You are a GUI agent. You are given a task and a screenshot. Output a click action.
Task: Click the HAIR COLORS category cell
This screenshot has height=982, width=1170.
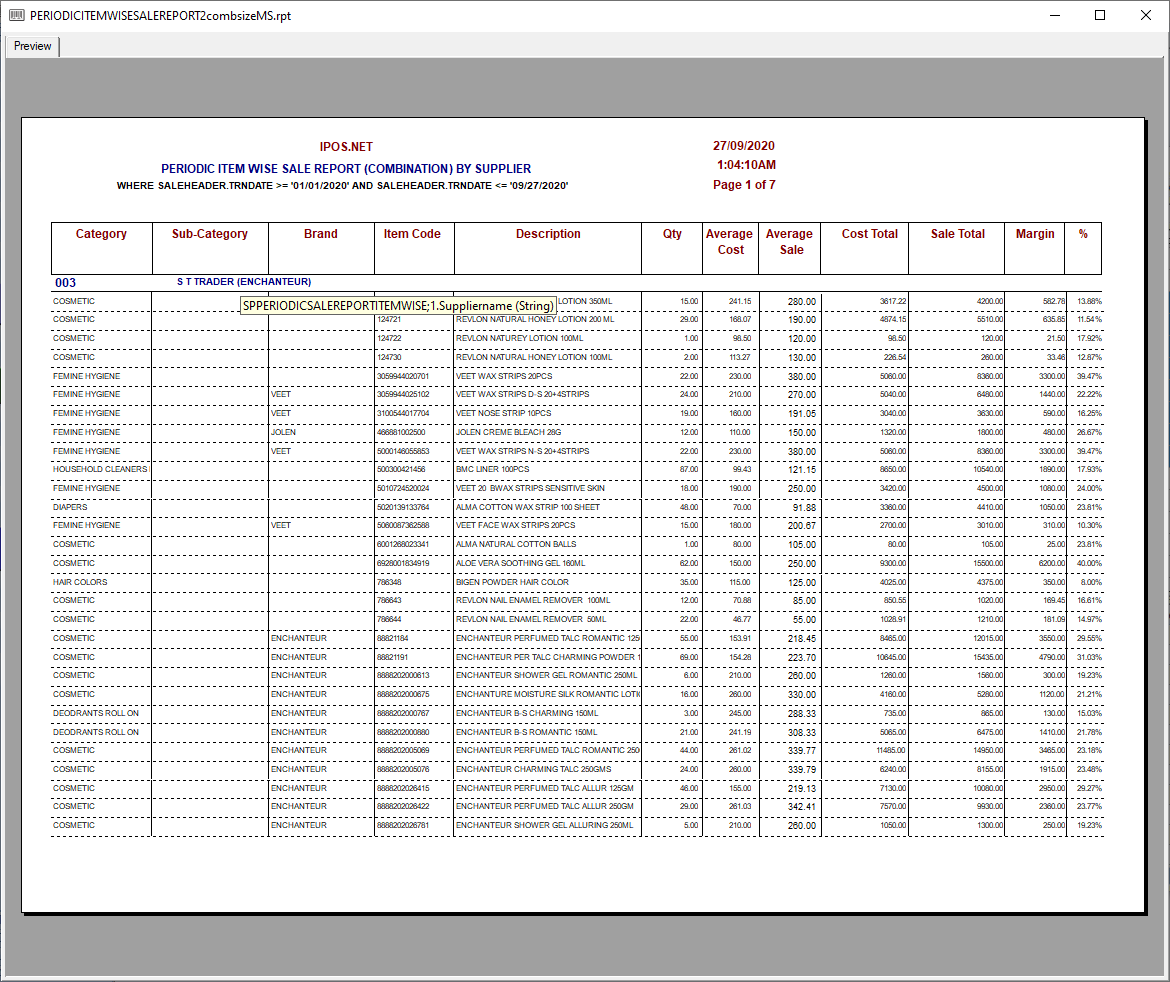[x=80, y=582]
